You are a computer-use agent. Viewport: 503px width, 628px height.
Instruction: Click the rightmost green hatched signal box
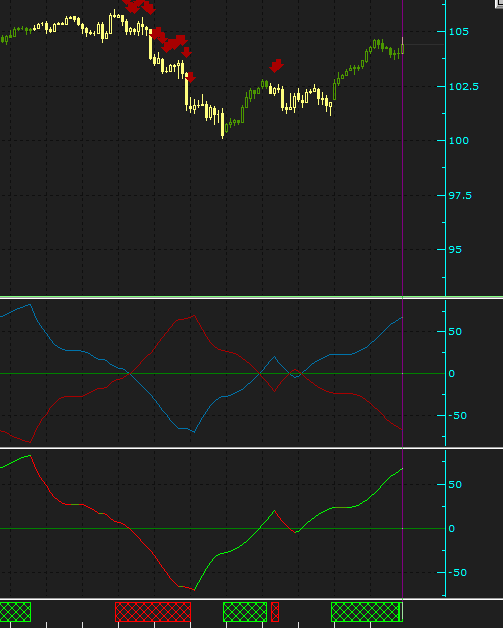tap(367, 612)
